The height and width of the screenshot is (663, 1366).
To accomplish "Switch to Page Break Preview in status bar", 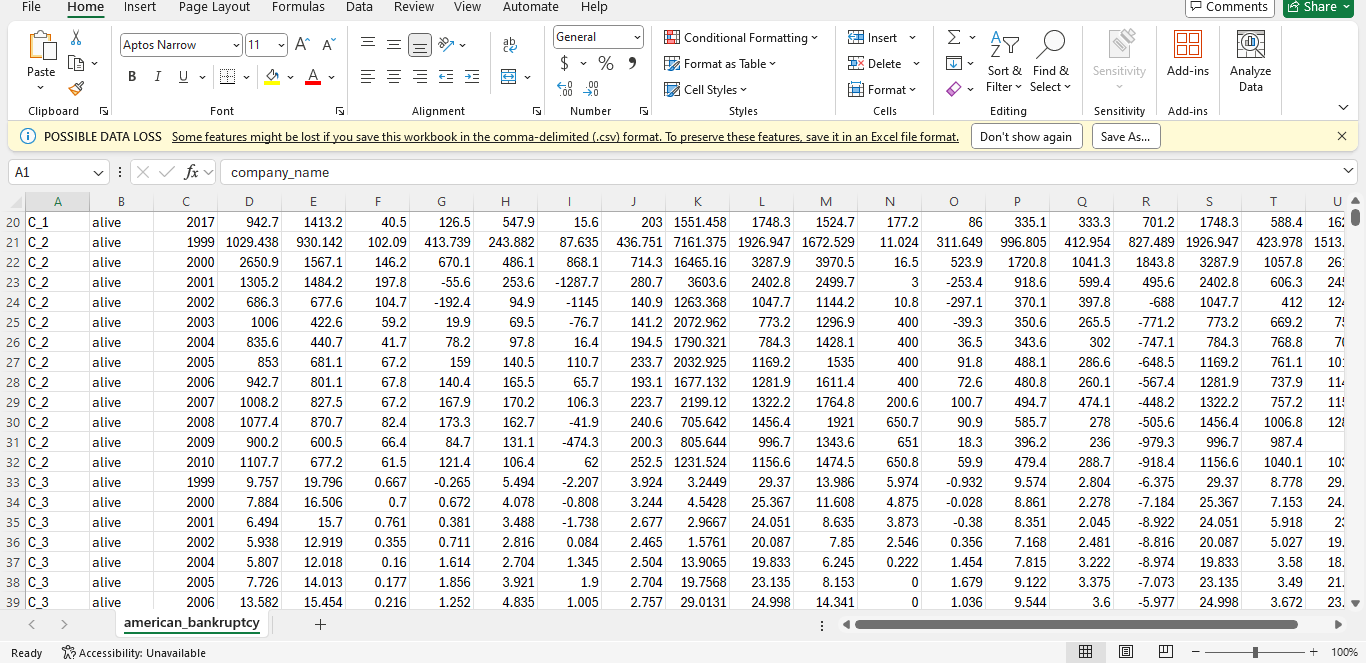I will point(1165,652).
